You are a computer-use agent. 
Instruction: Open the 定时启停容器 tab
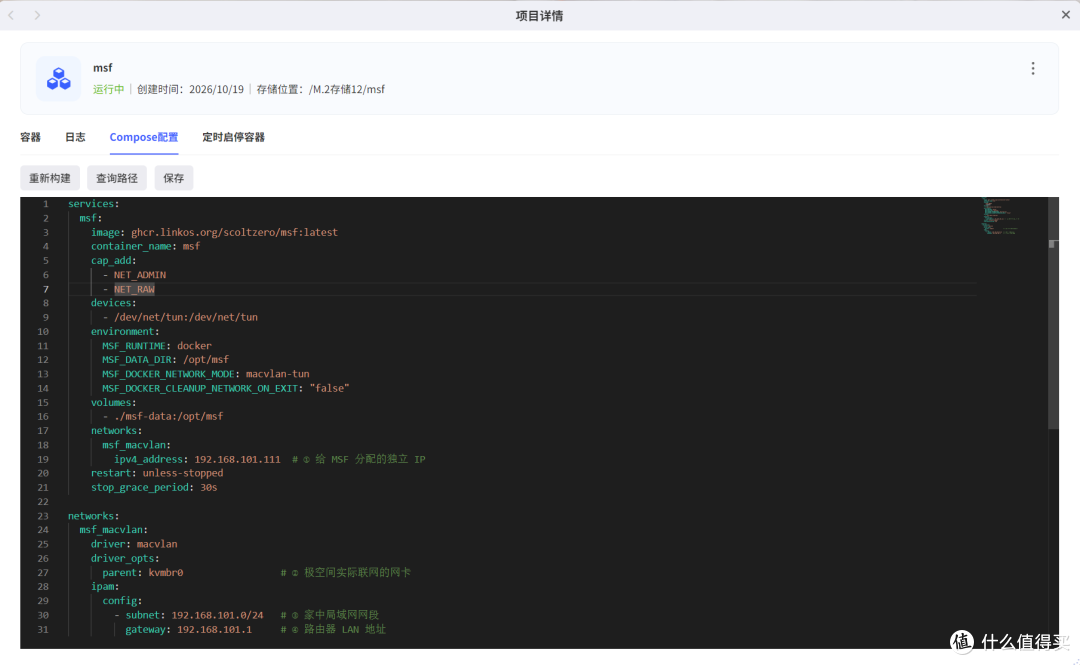(x=233, y=137)
